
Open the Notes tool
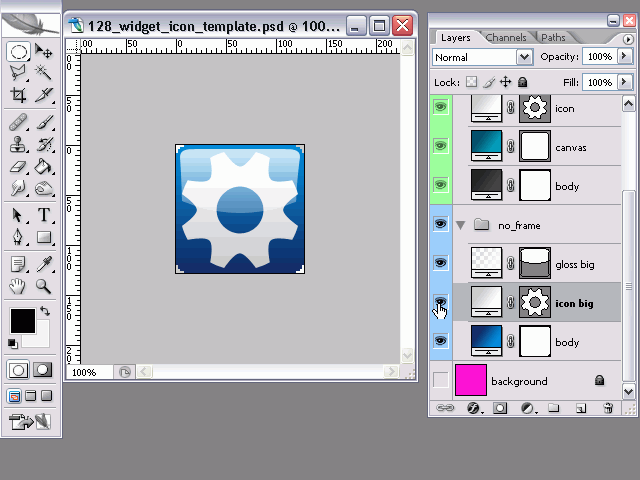click(18, 264)
